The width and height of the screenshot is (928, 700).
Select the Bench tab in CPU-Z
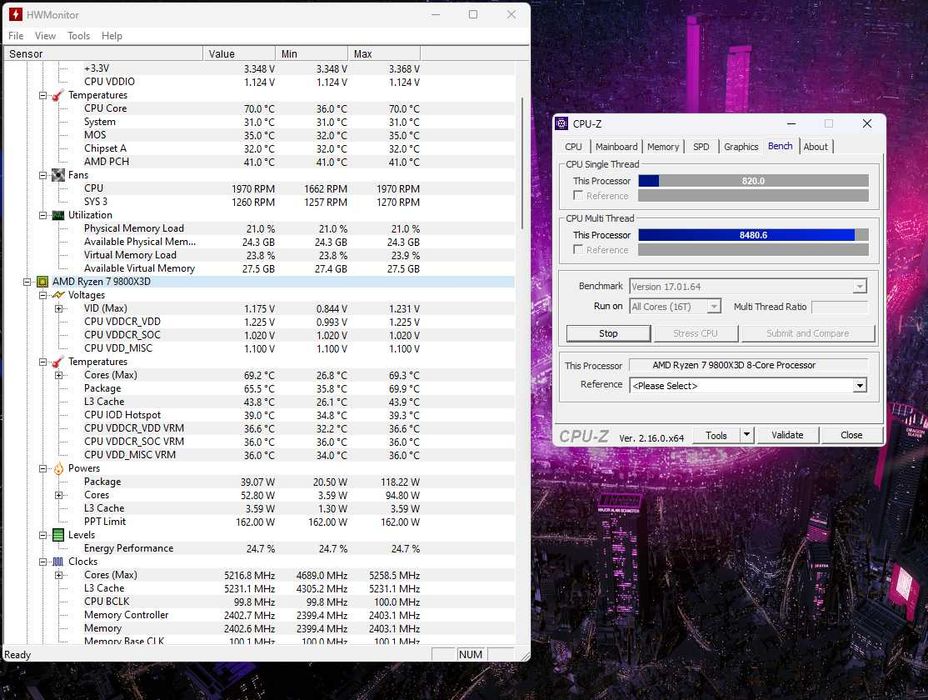(x=780, y=146)
